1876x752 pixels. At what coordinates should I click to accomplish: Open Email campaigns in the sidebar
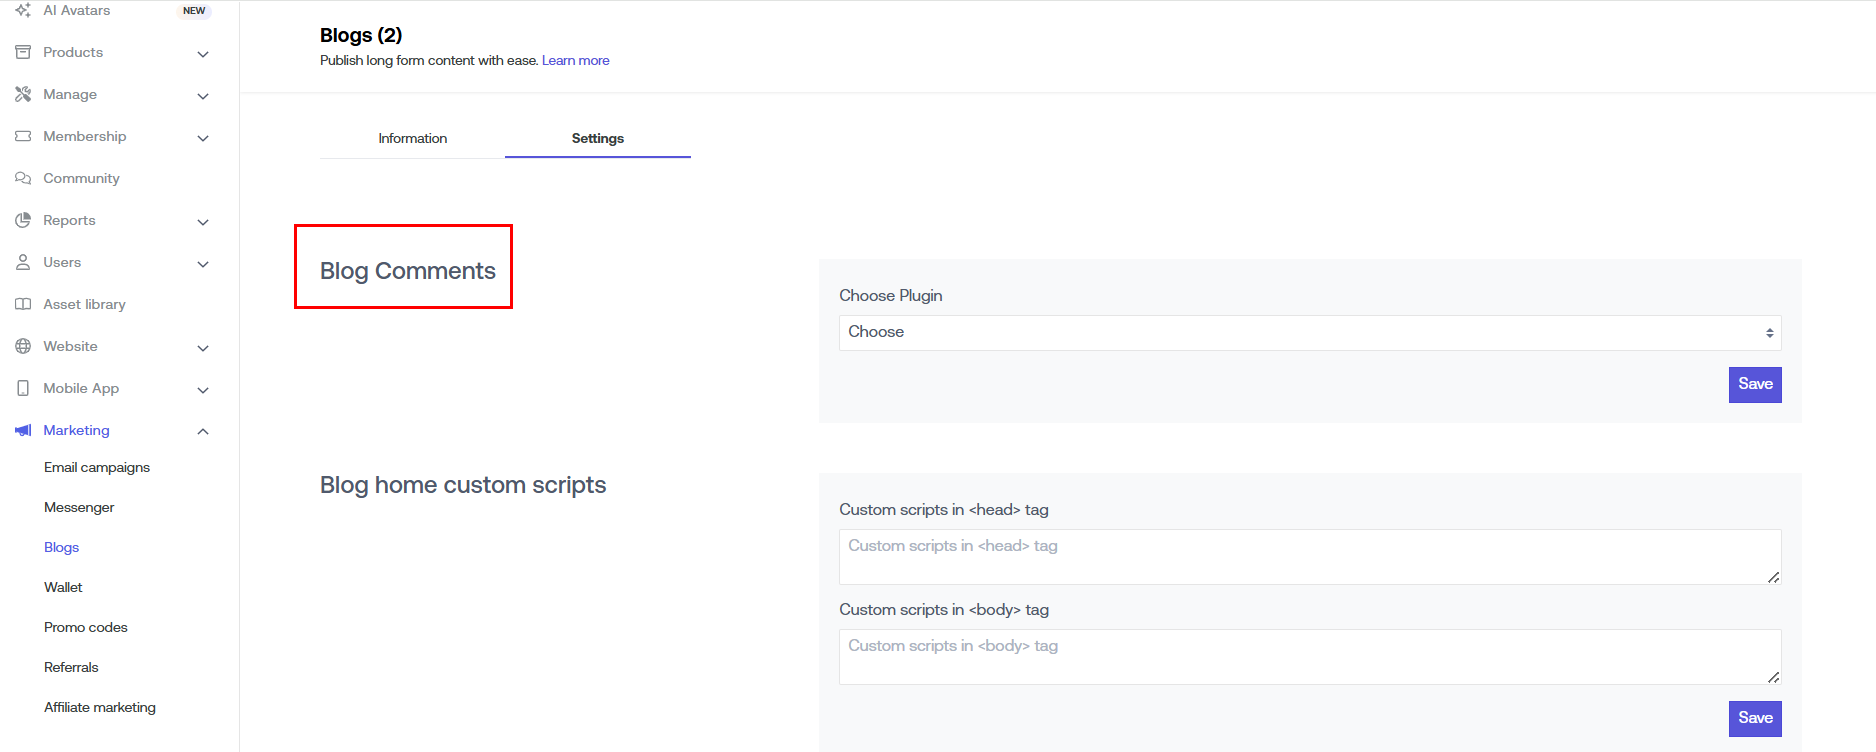(97, 467)
